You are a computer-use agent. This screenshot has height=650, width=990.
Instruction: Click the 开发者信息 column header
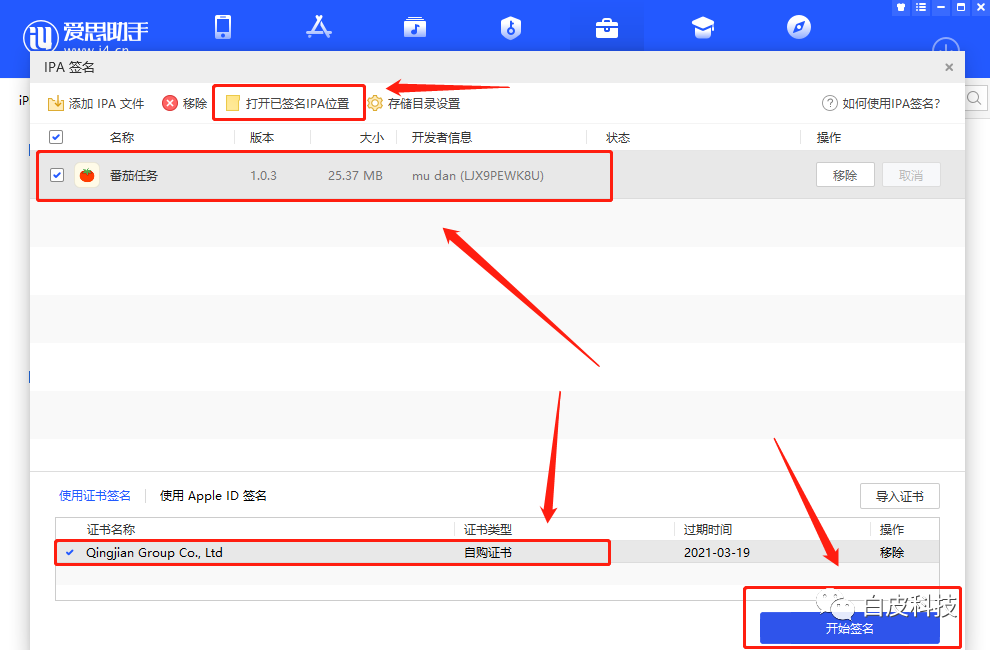pos(441,138)
